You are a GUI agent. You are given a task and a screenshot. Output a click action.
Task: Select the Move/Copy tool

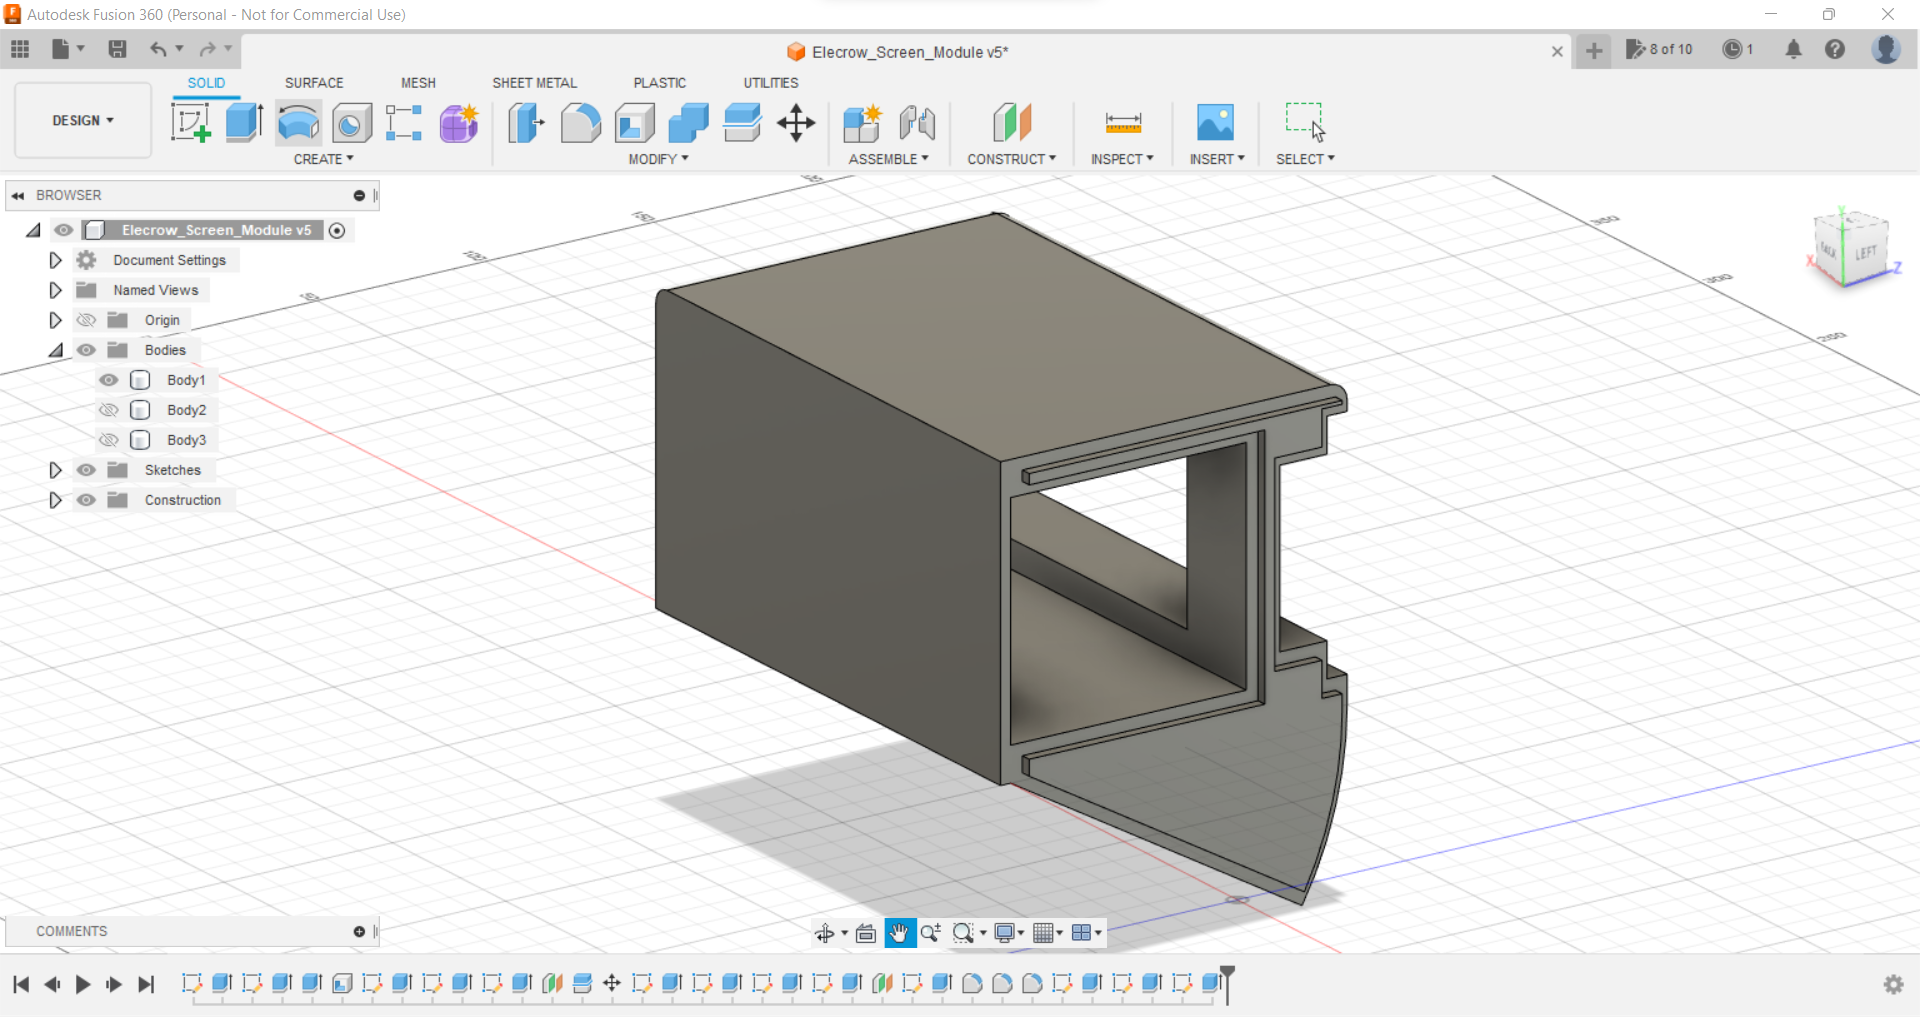click(796, 123)
